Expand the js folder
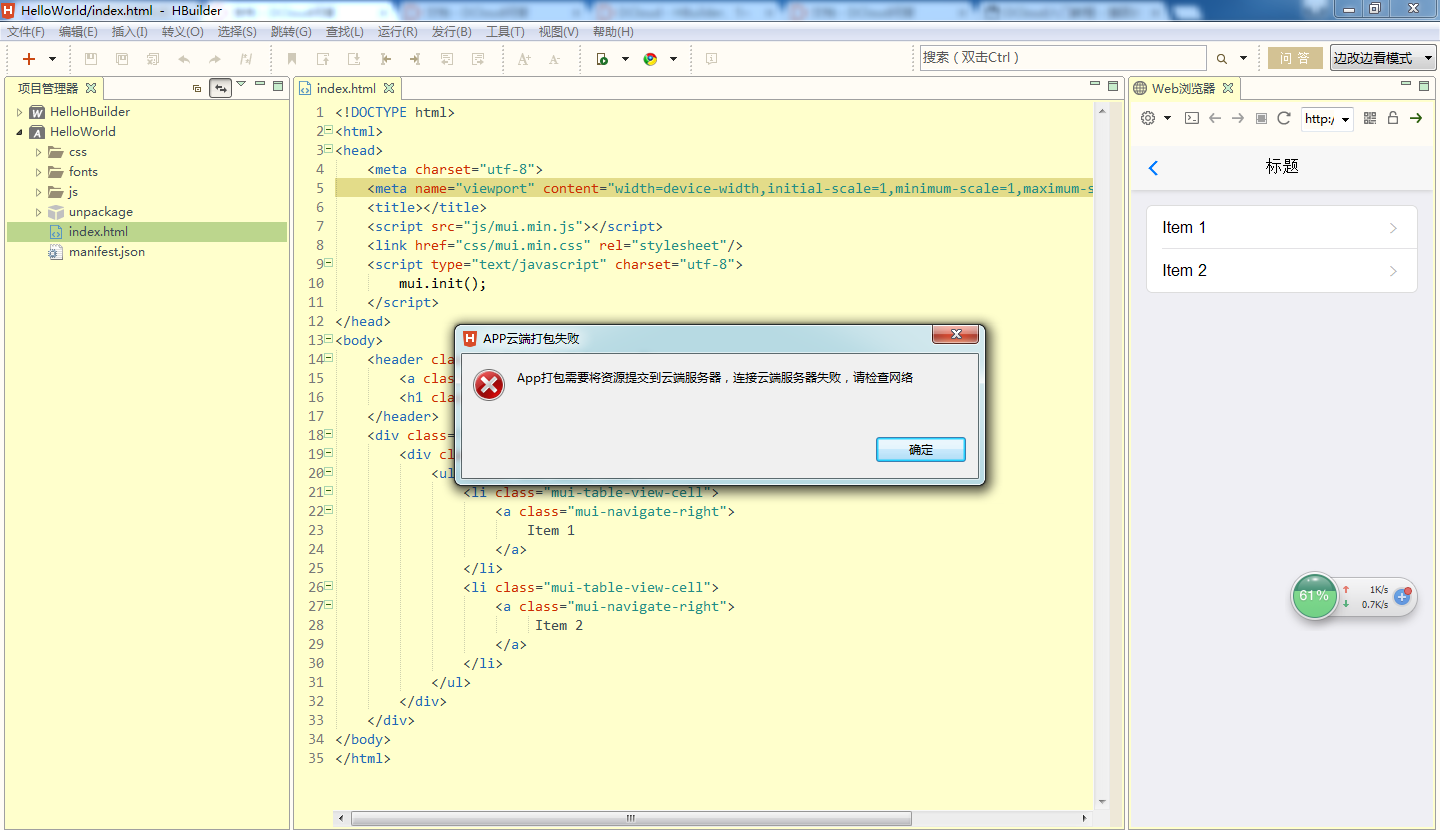 [x=38, y=192]
